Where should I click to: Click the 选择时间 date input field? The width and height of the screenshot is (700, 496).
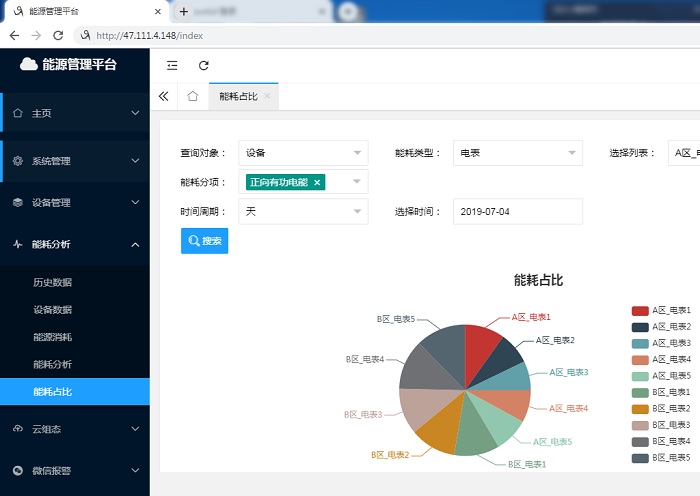click(517, 212)
